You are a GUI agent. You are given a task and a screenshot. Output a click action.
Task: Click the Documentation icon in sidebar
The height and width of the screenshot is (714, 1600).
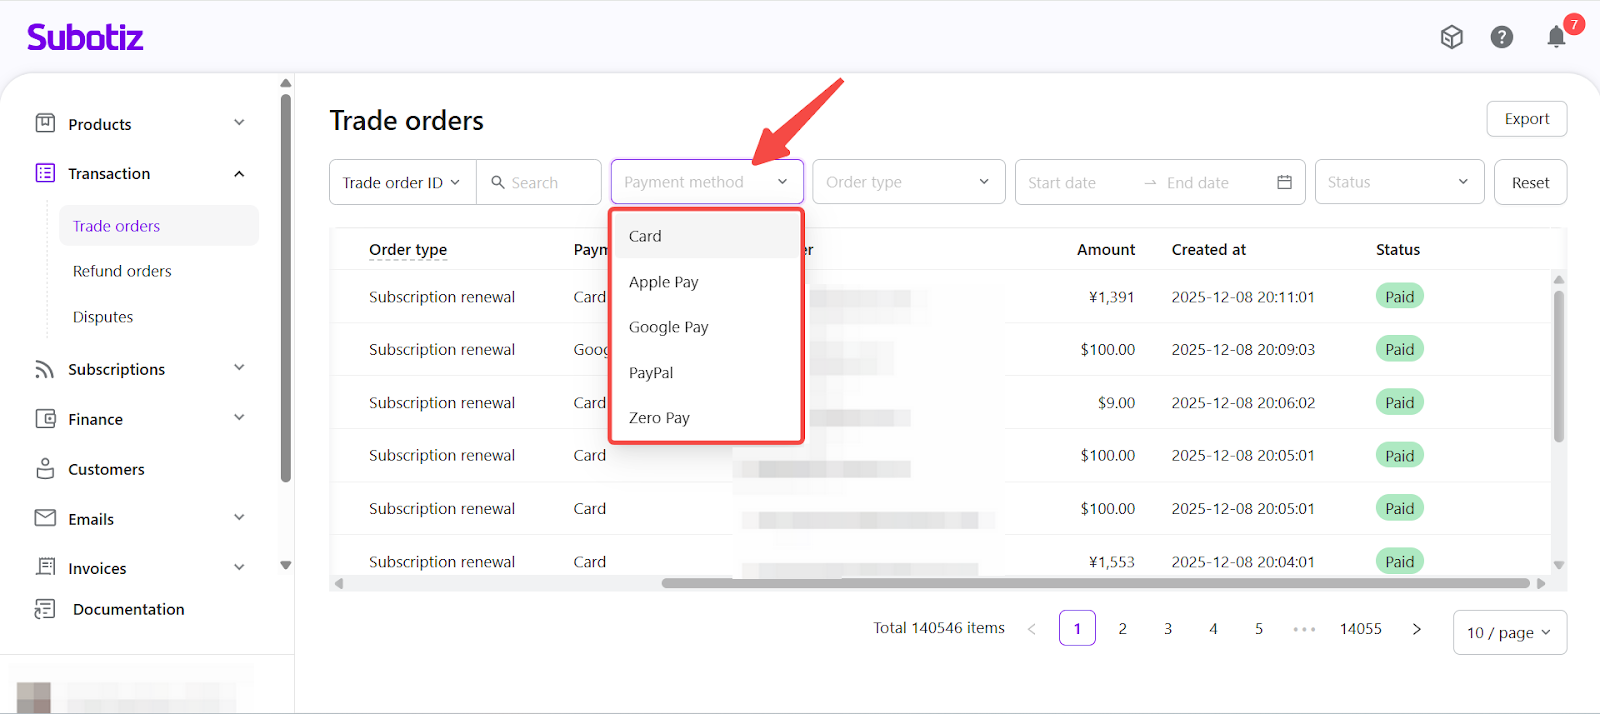point(45,609)
